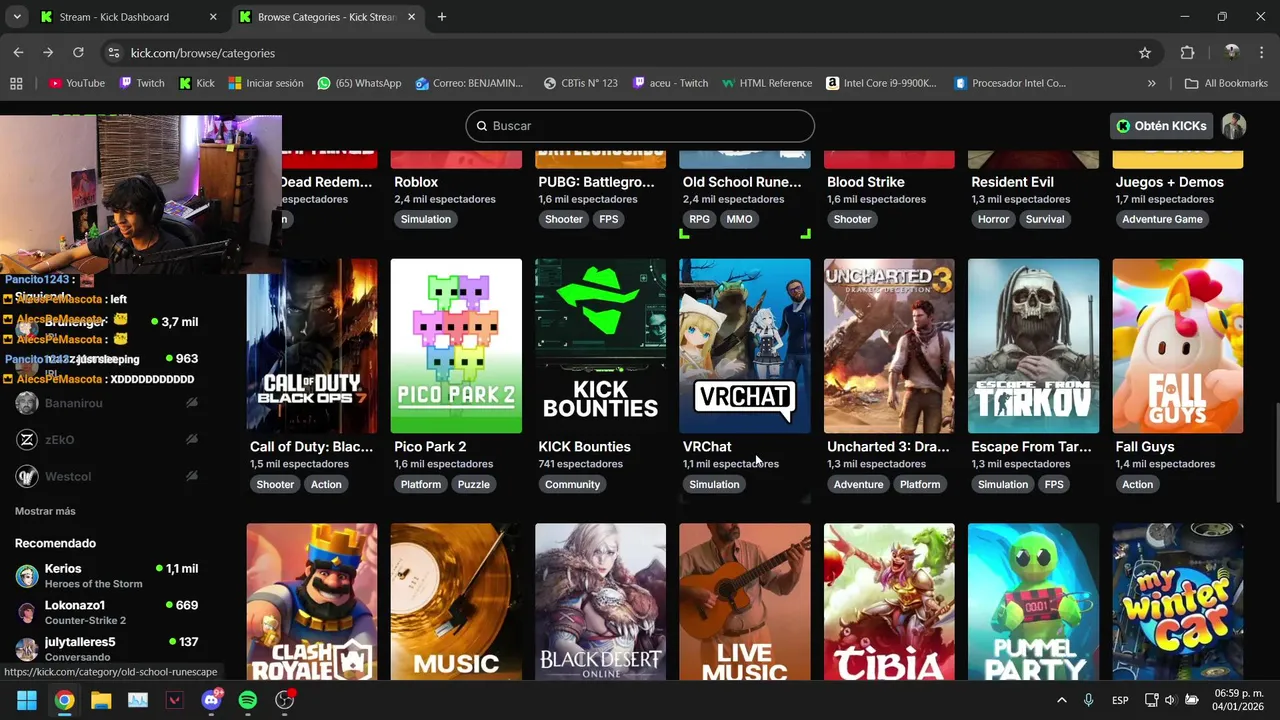Open the offline channel Westcol

click(x=107, y=477)
